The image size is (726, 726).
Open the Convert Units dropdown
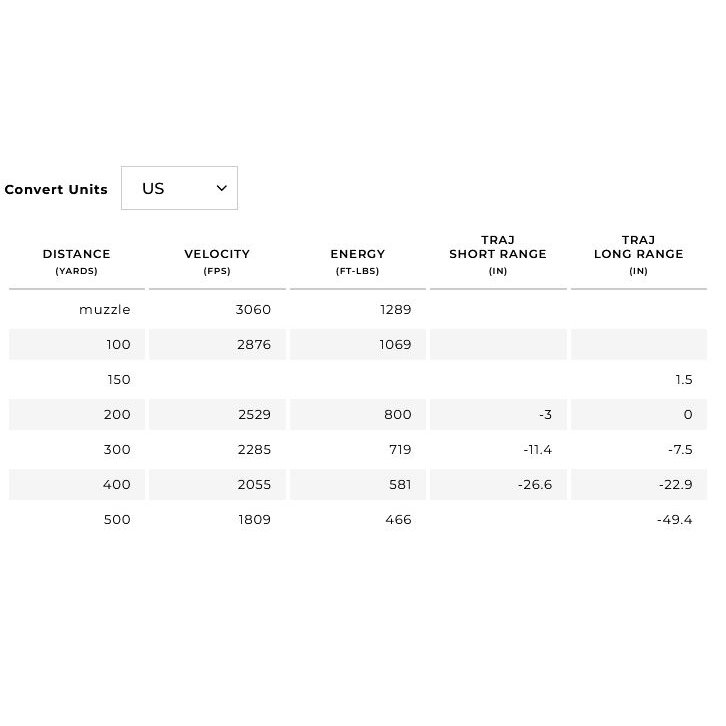coord(179,188)
